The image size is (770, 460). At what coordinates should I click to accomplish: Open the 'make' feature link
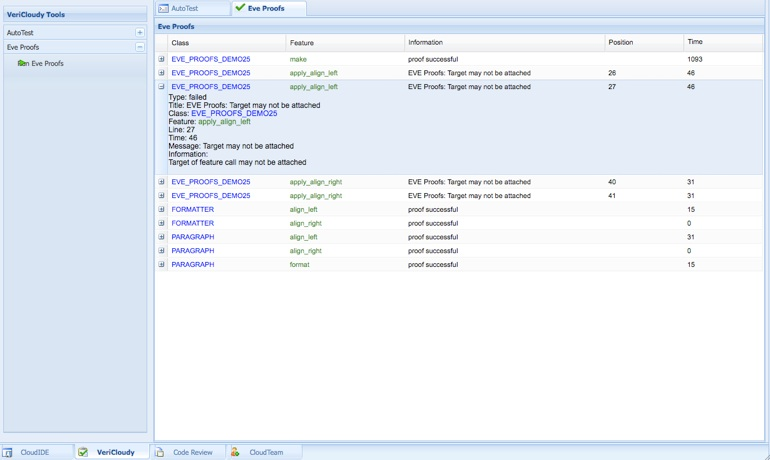point(298,59)
